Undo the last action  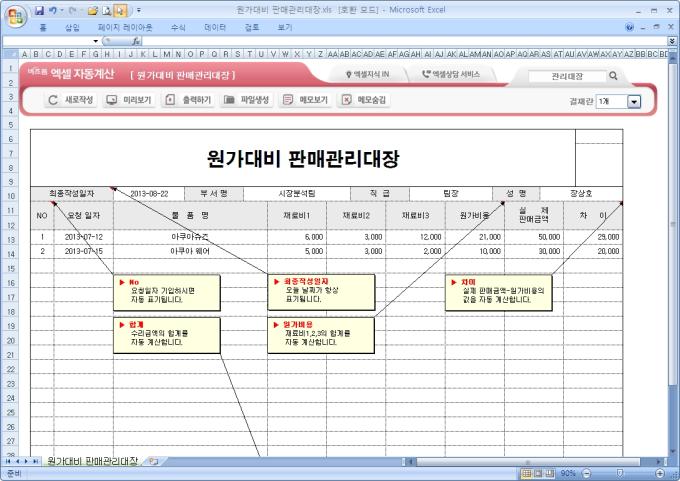pos(53,10)
